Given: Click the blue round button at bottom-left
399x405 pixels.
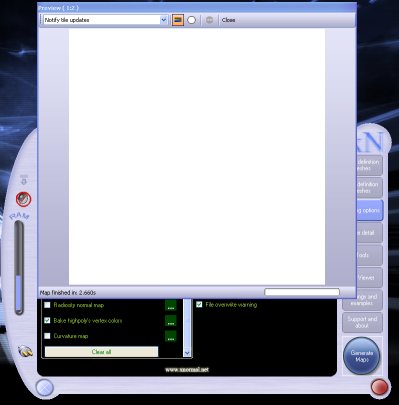Looking at the screenshot, I should pyautogui.click(x=45, y=388).
